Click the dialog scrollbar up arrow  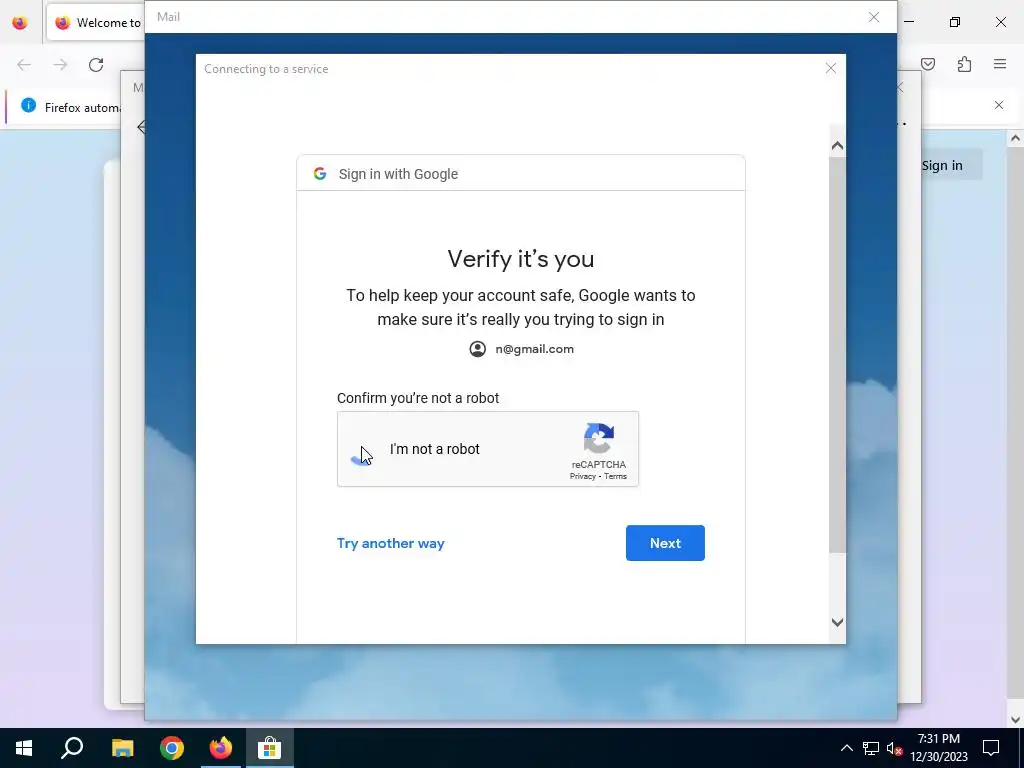(x=837, y=146)
